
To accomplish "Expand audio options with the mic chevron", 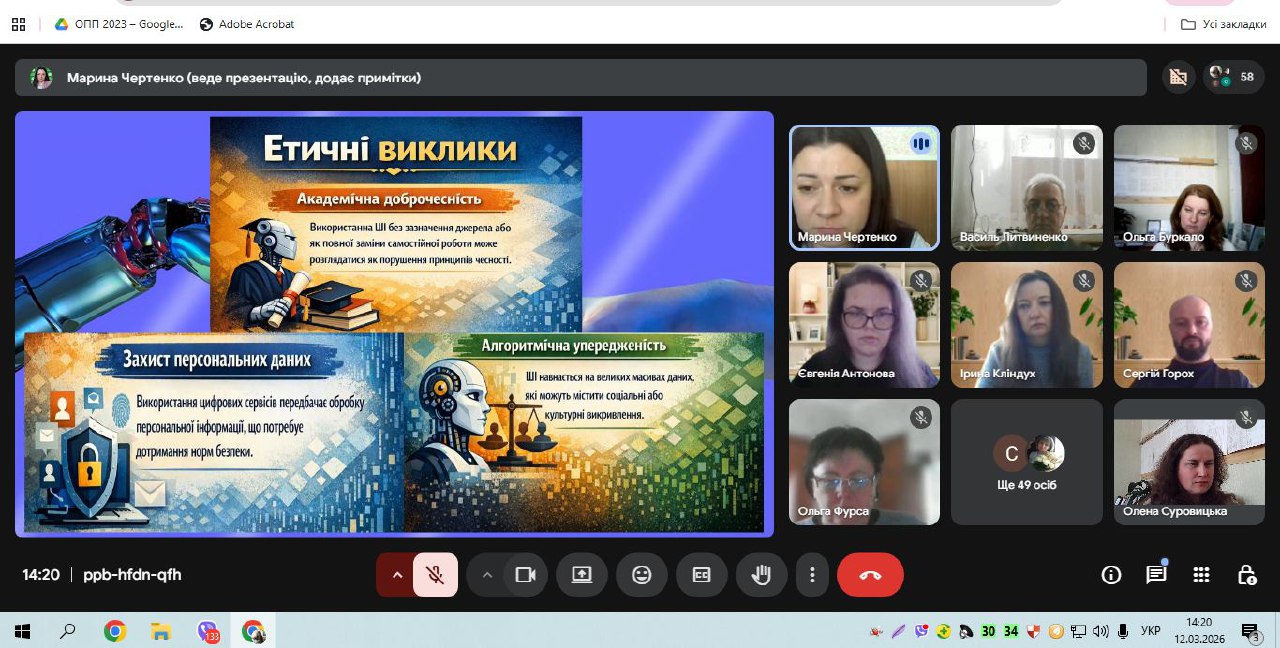I will (x=397, y=575).
